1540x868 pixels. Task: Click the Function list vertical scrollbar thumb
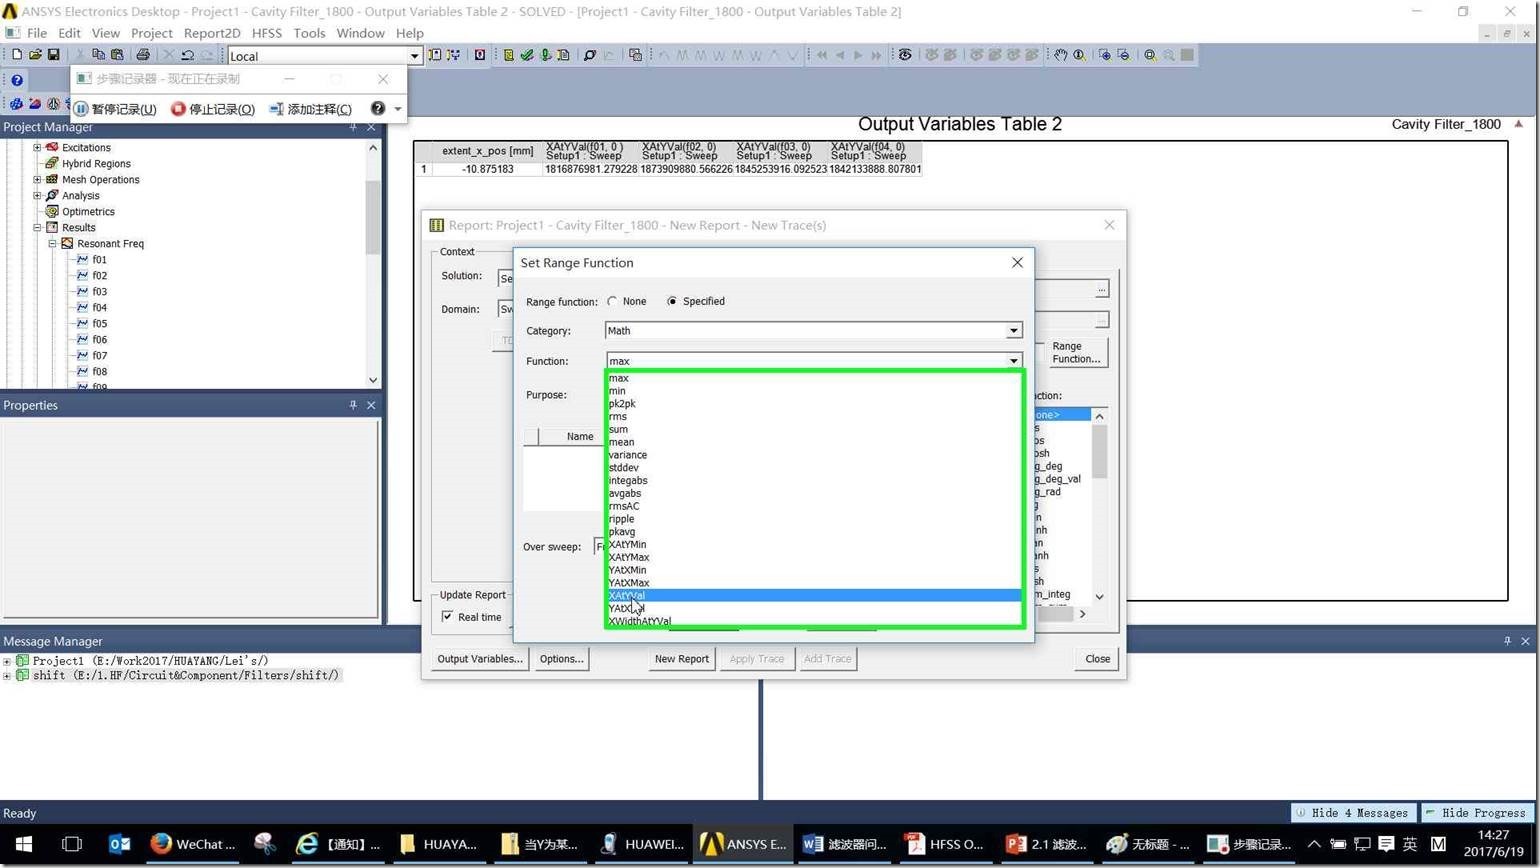click(x=1099, y=452)
